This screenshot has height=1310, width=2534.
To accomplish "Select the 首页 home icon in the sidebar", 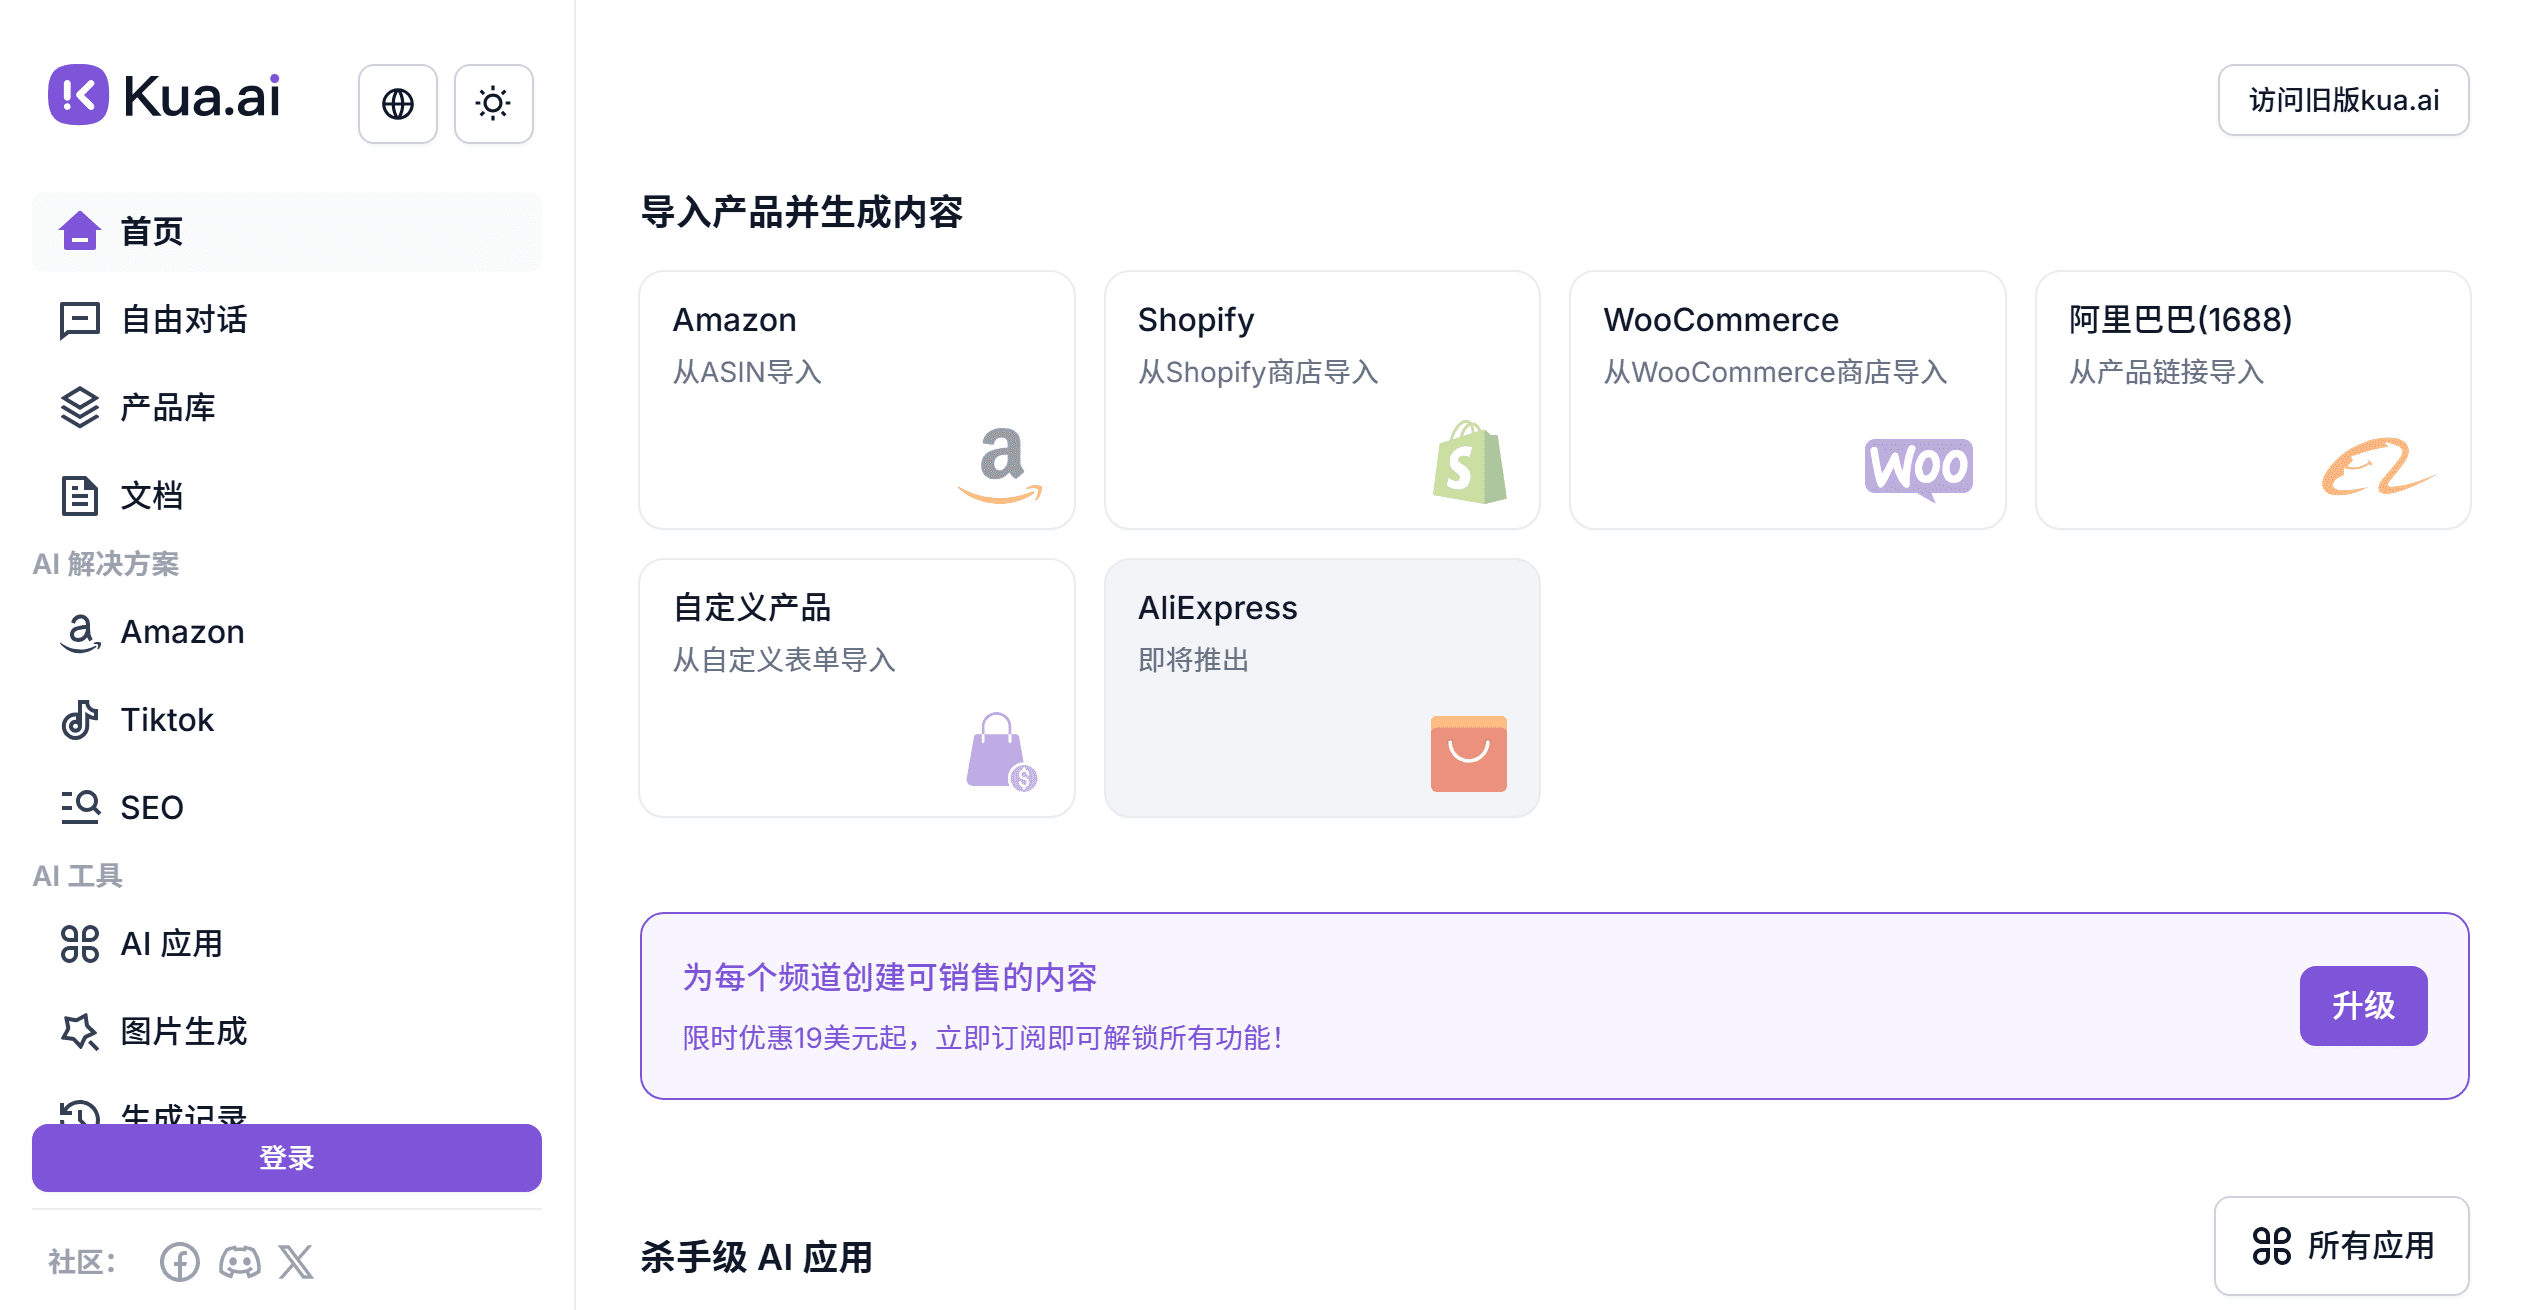I will (x=80, y=231).
